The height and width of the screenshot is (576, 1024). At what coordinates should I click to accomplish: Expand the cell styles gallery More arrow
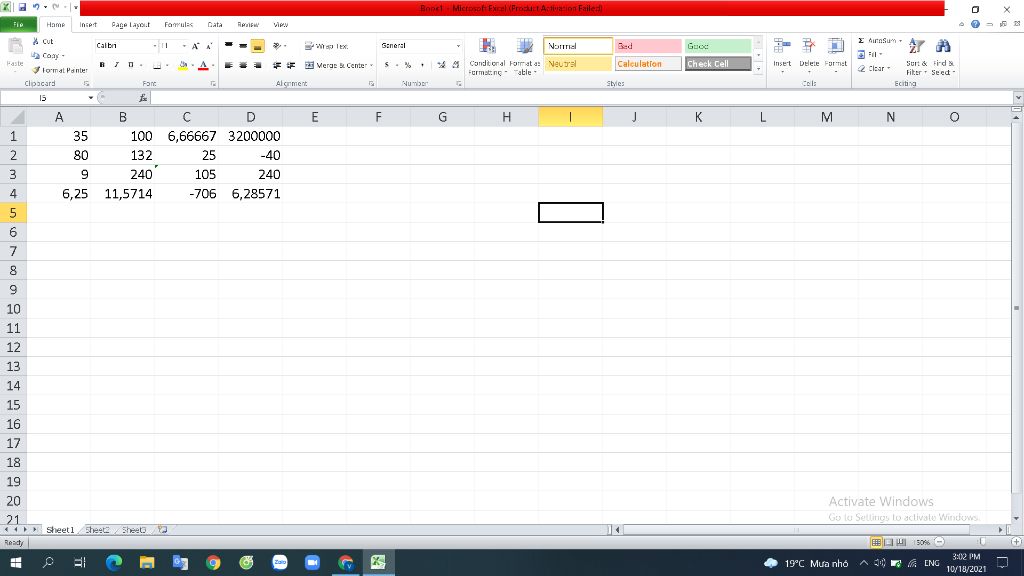point(758,69)
